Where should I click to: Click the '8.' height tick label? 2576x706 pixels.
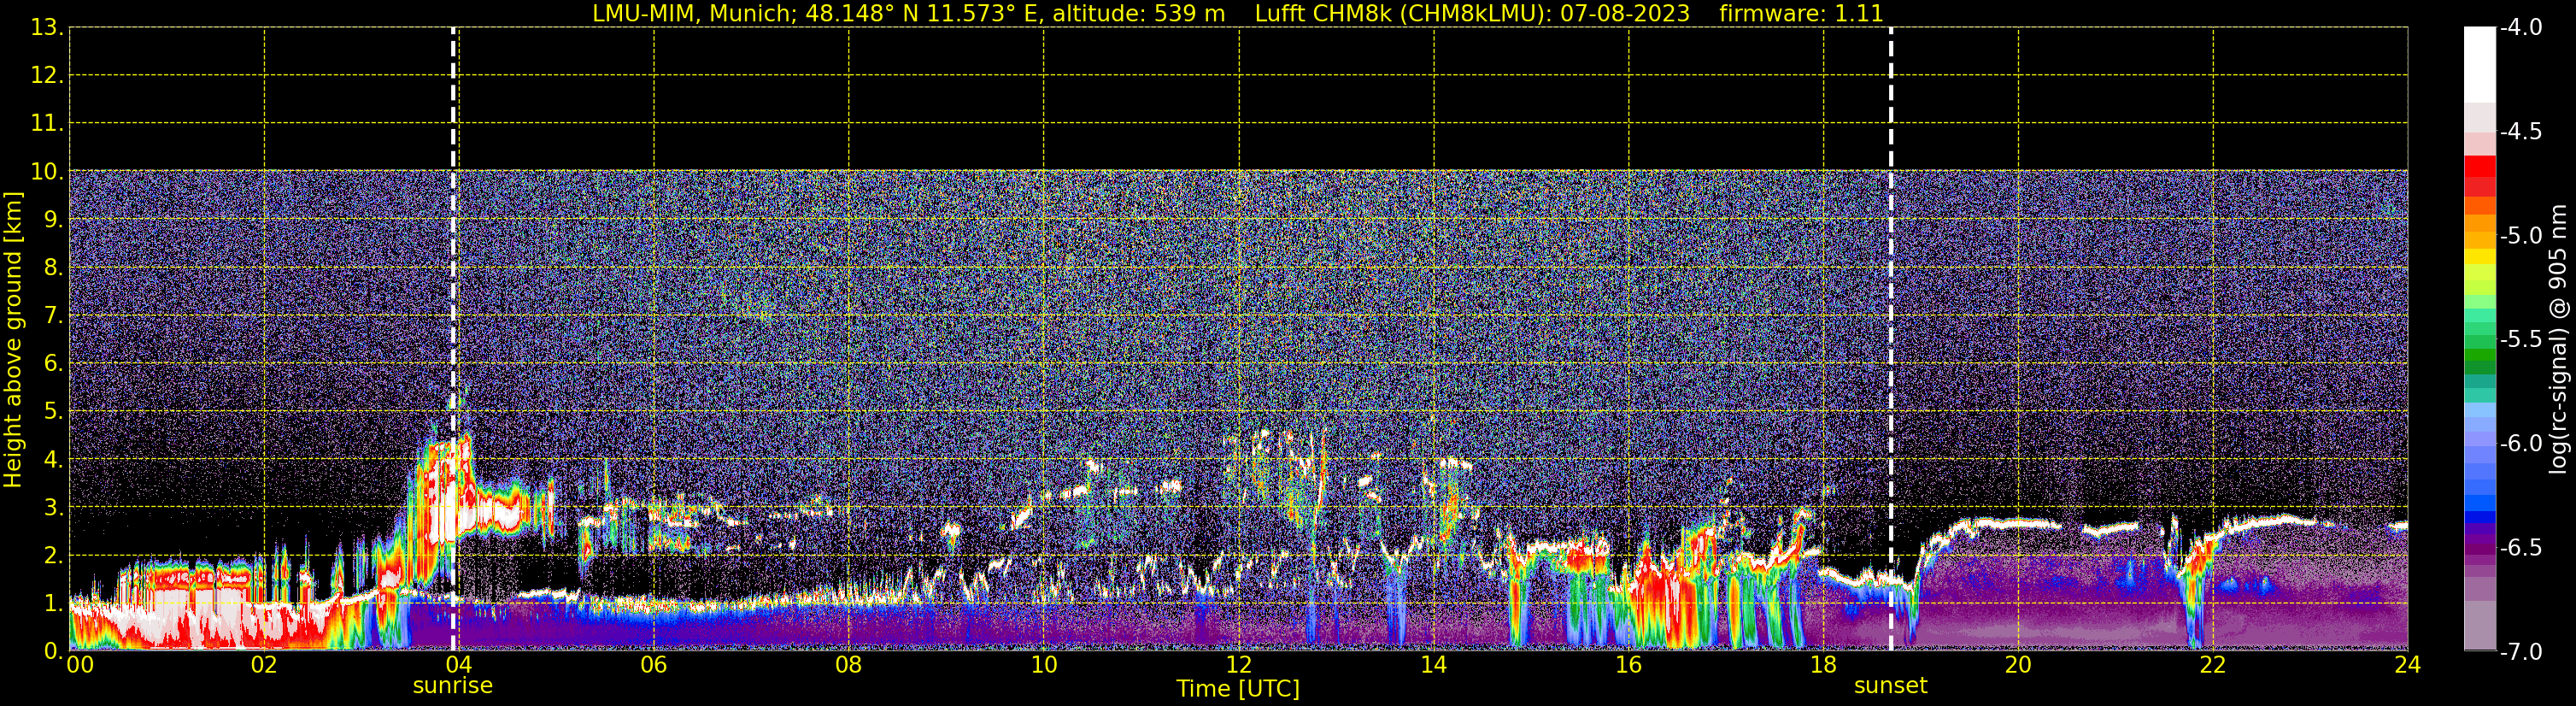pos(54,267)
